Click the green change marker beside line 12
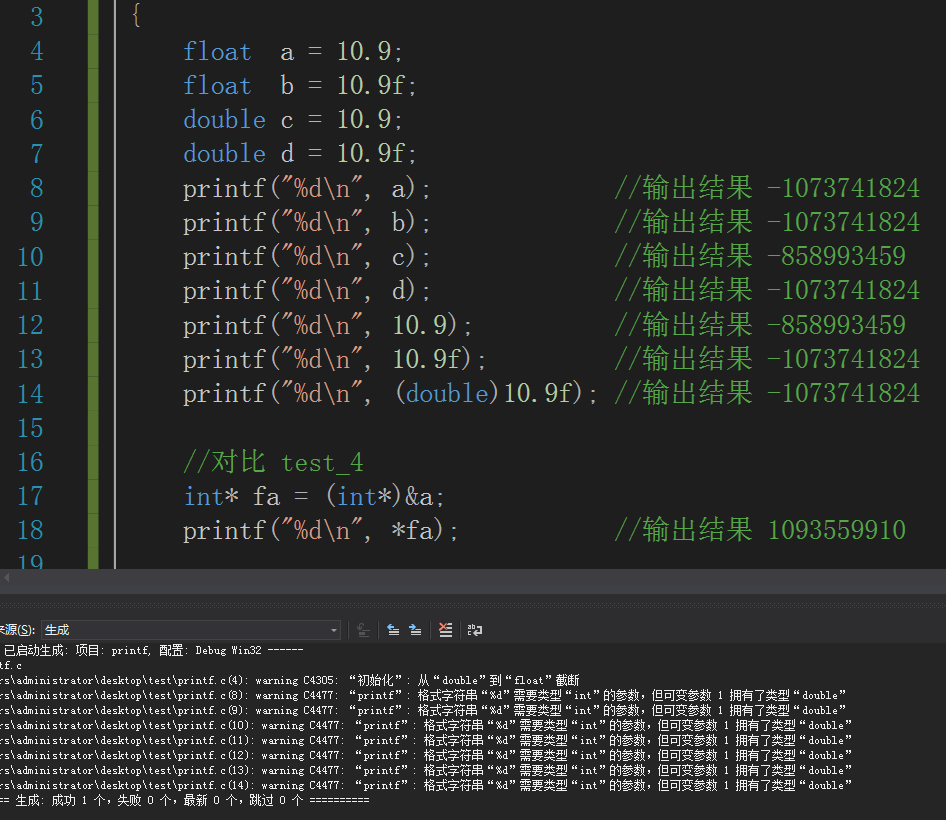The height and width of the screenshot is (820, 946). (93, 325)
